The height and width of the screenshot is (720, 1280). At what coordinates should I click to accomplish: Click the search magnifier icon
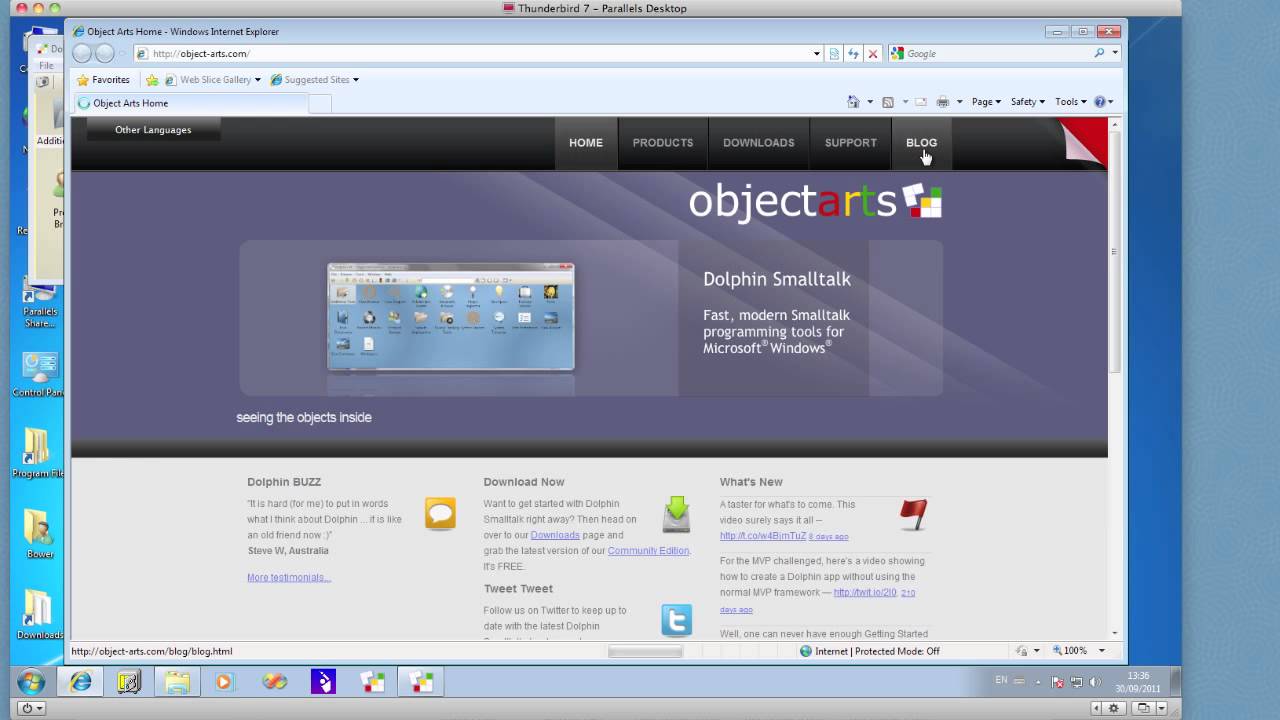[1099, 54]
